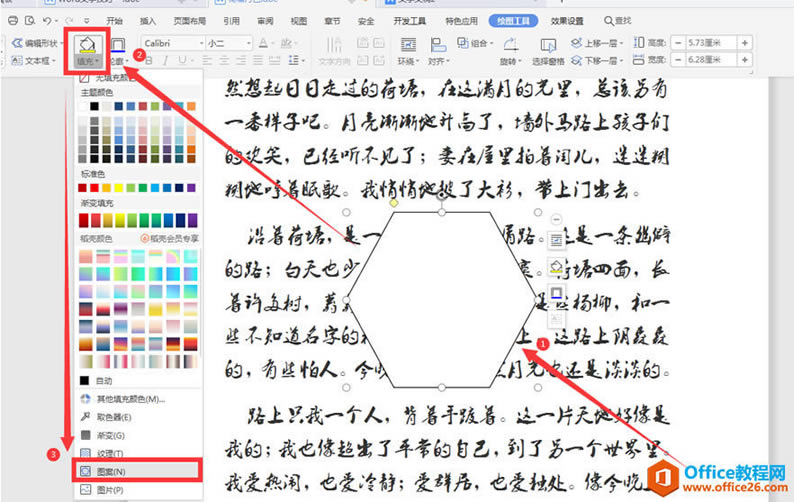The image size is (794, 502).
Task: Open the selection pane 选择窗格
Action: tap(548, 51)
